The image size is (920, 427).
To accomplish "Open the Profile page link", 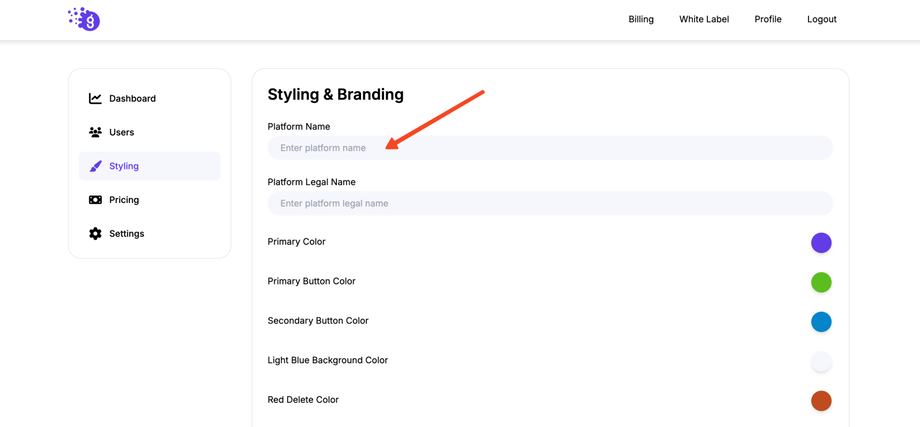I will 768,19.
